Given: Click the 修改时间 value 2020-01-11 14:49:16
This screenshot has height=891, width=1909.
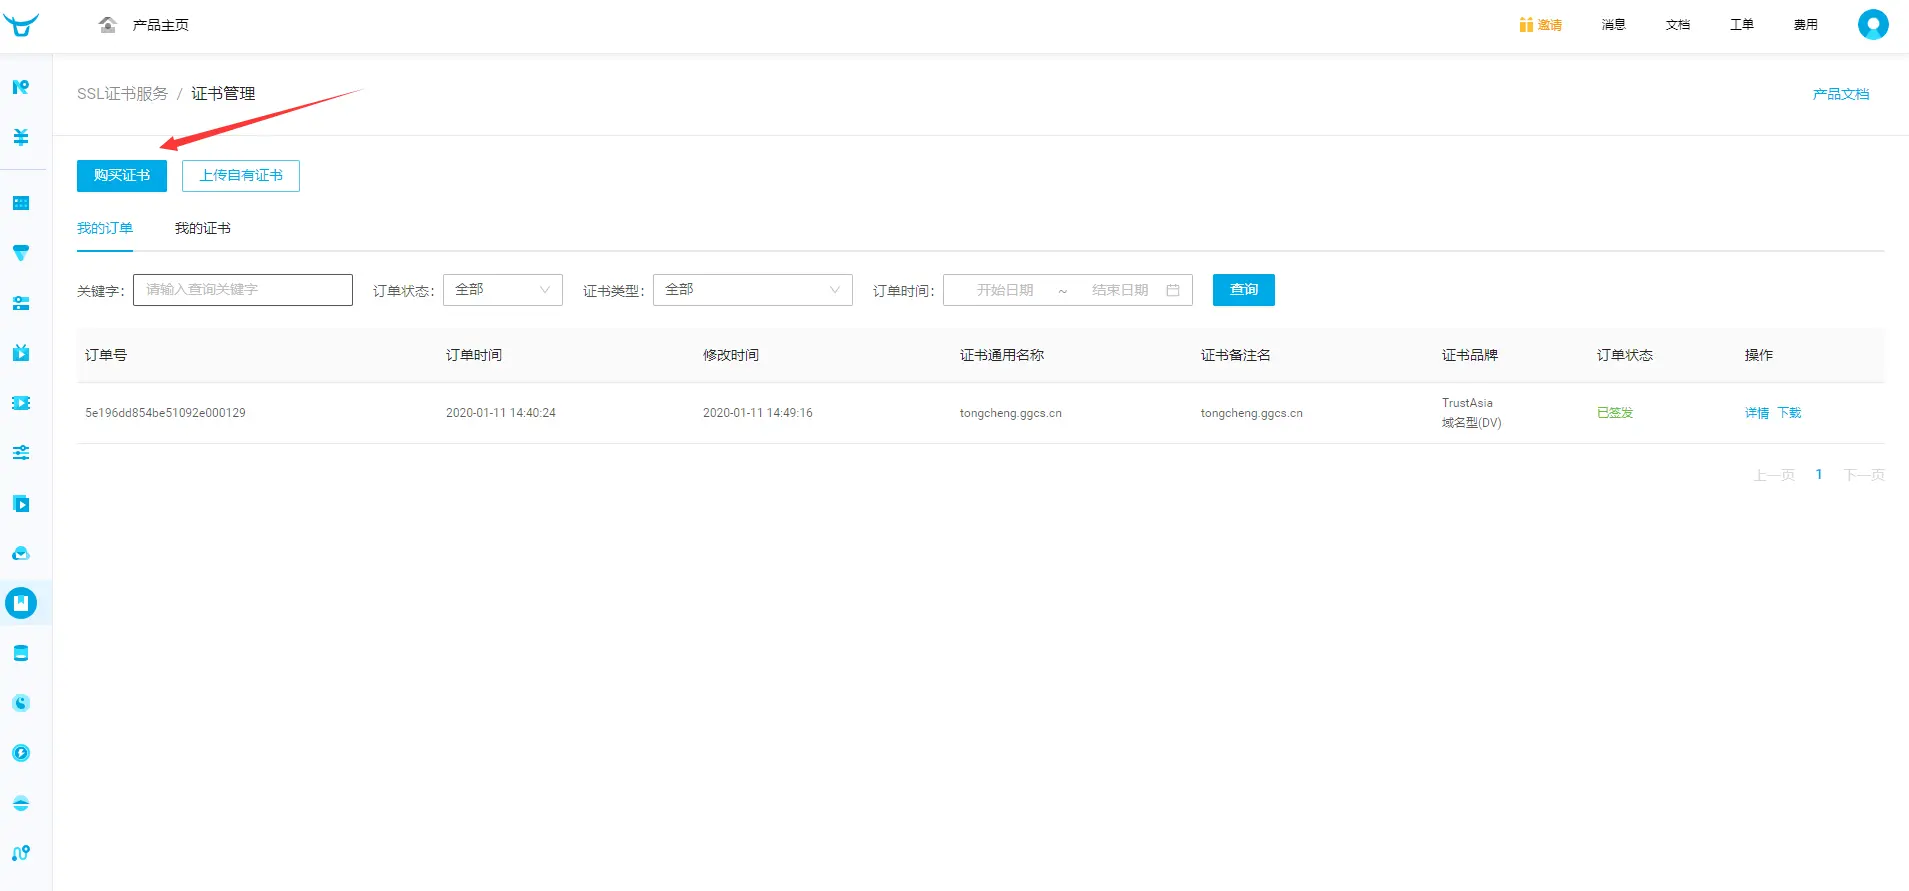Looking at the screenshot, I should 758,413.
